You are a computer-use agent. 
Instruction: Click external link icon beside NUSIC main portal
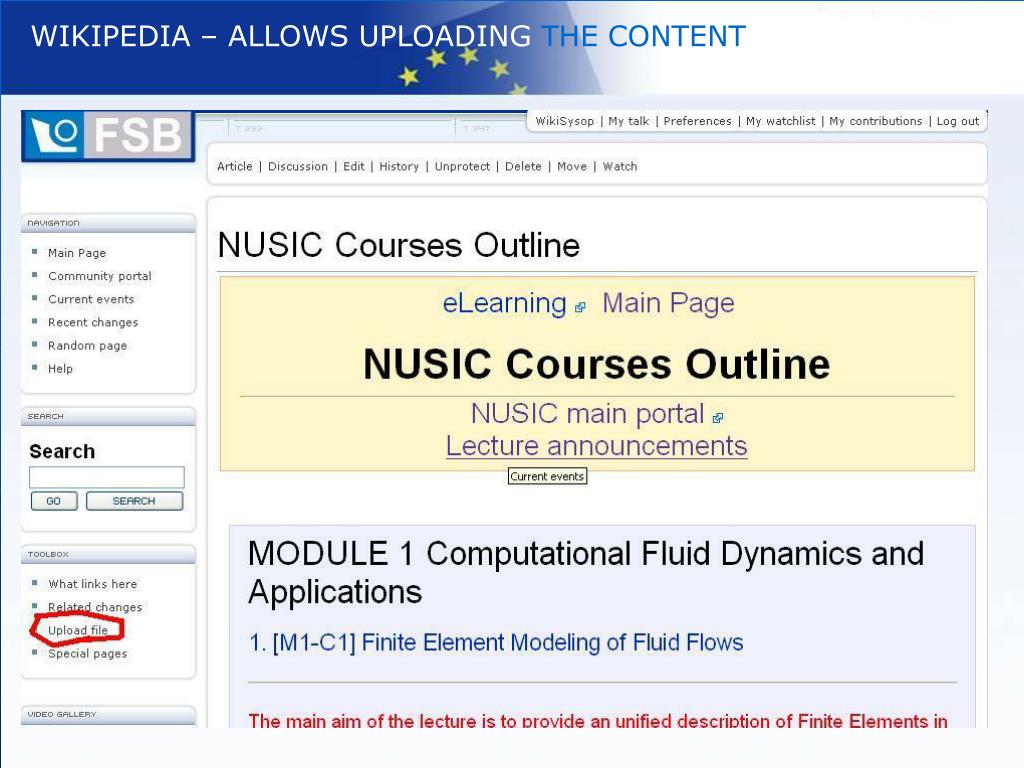(718, 418)
